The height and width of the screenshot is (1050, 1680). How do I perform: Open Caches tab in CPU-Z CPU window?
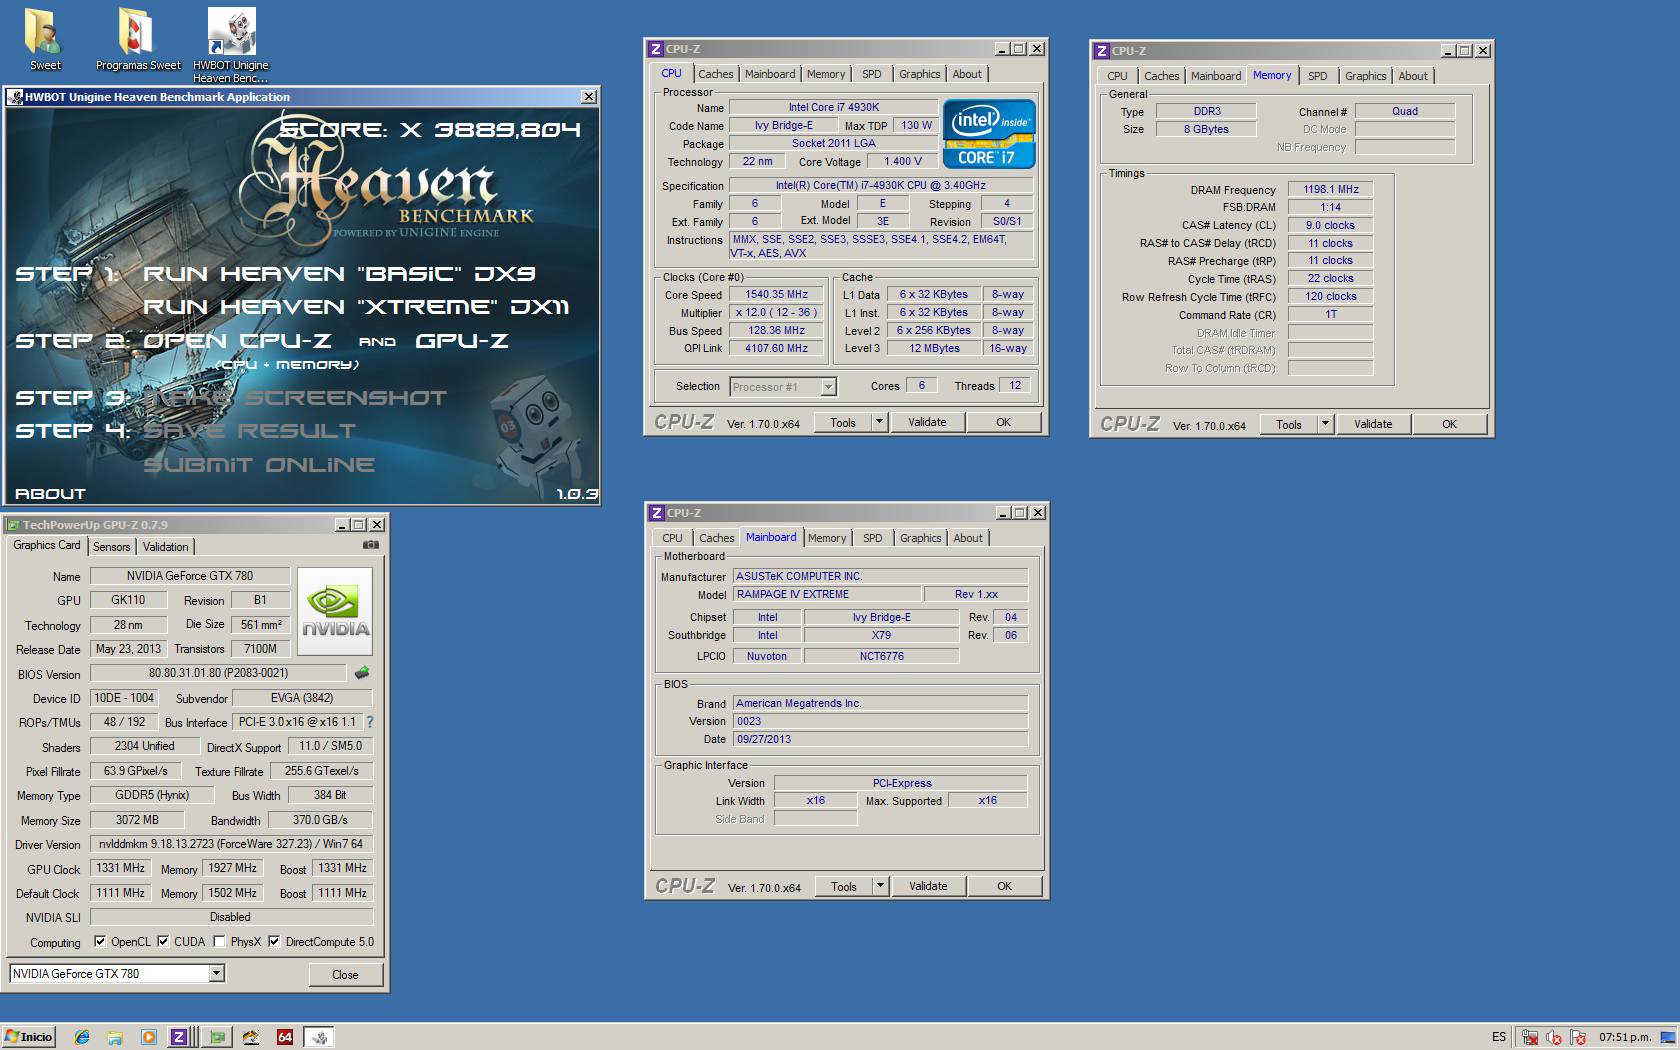[716, 74]
